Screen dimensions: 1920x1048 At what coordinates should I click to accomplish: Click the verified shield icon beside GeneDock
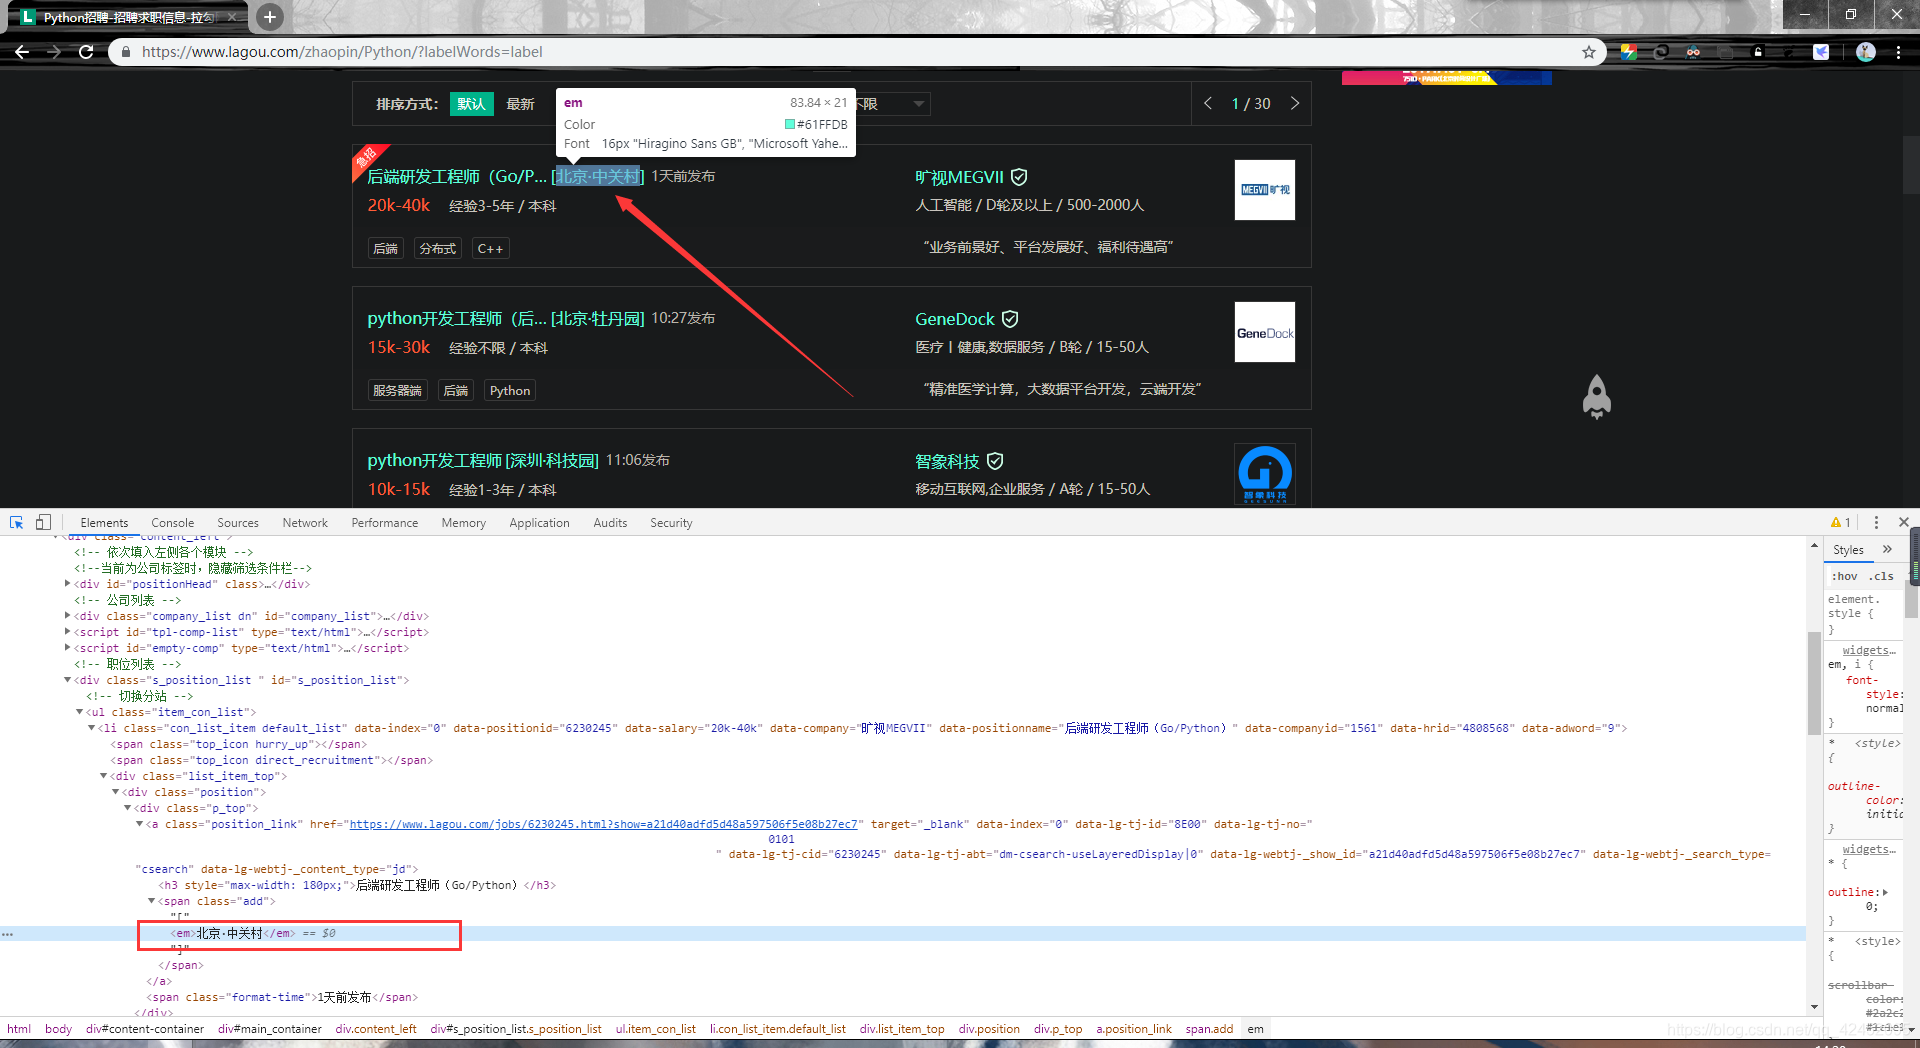tap(1010, 319)
